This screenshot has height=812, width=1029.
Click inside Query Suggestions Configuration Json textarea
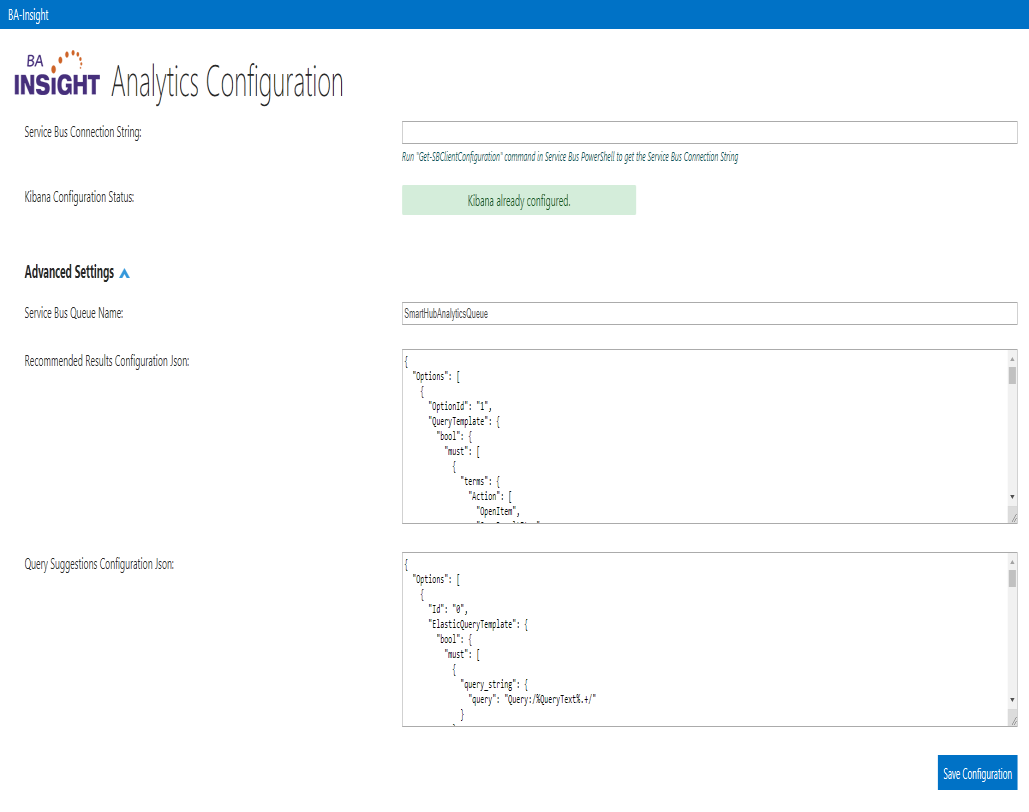tap(700, 640)
